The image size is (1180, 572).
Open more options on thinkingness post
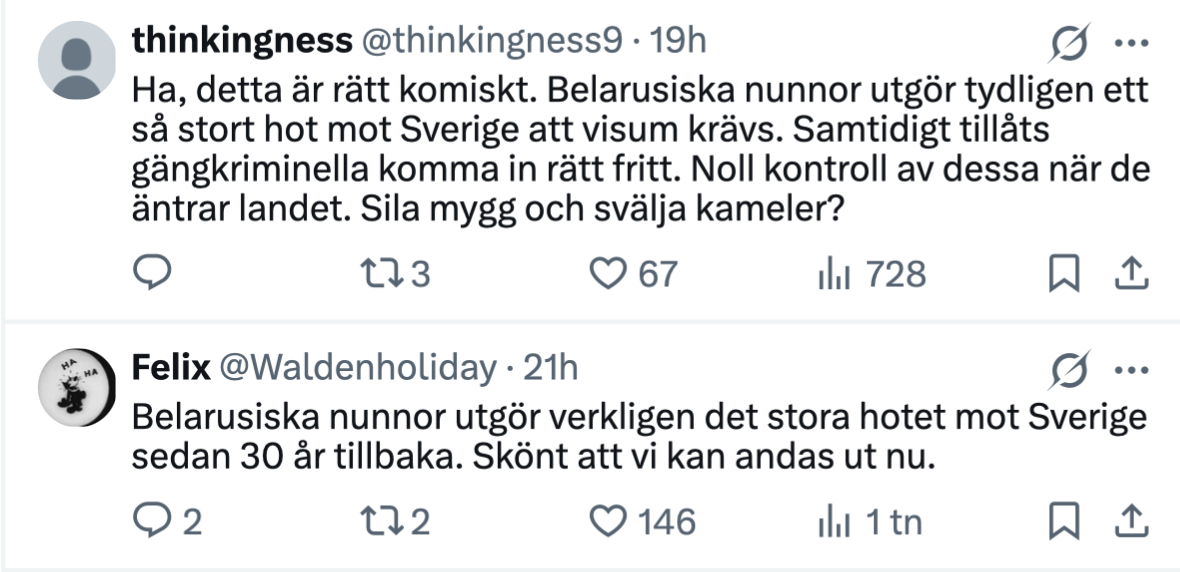pyautogui.click(x=1130, y=43)
